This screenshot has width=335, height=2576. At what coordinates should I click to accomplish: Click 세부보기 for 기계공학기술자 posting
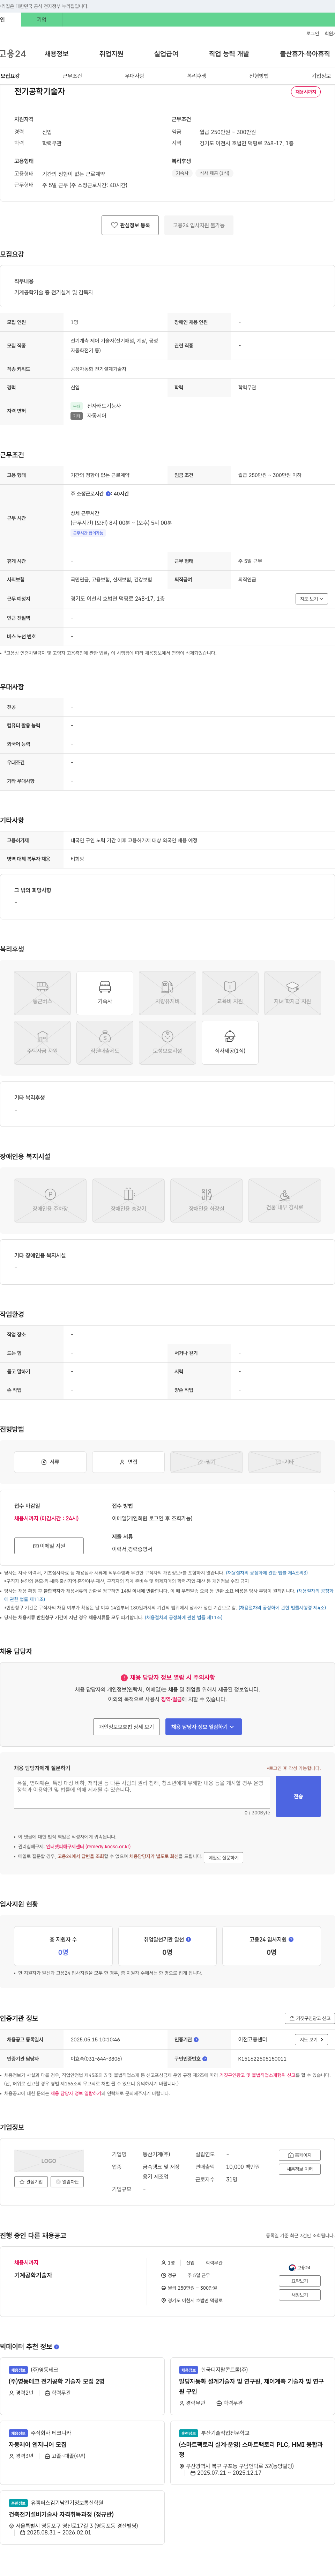click(x=300, y=2295)
